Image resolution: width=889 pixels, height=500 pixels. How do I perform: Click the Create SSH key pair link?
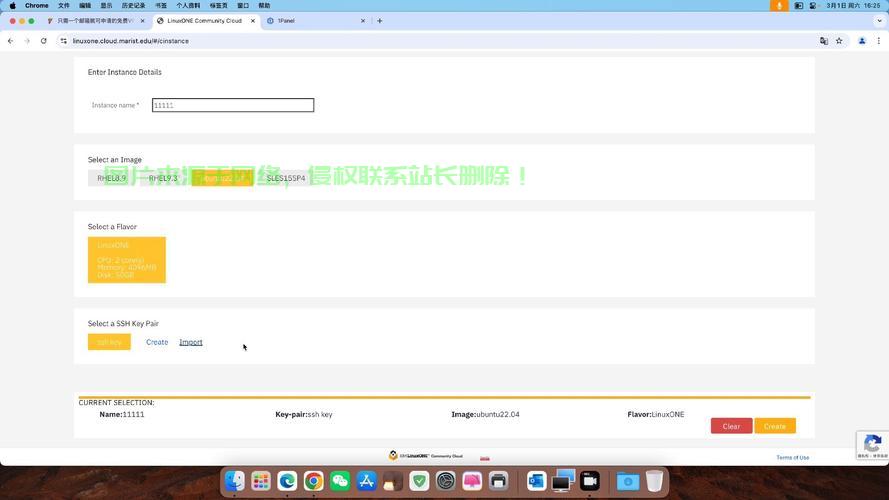point(157,342)
